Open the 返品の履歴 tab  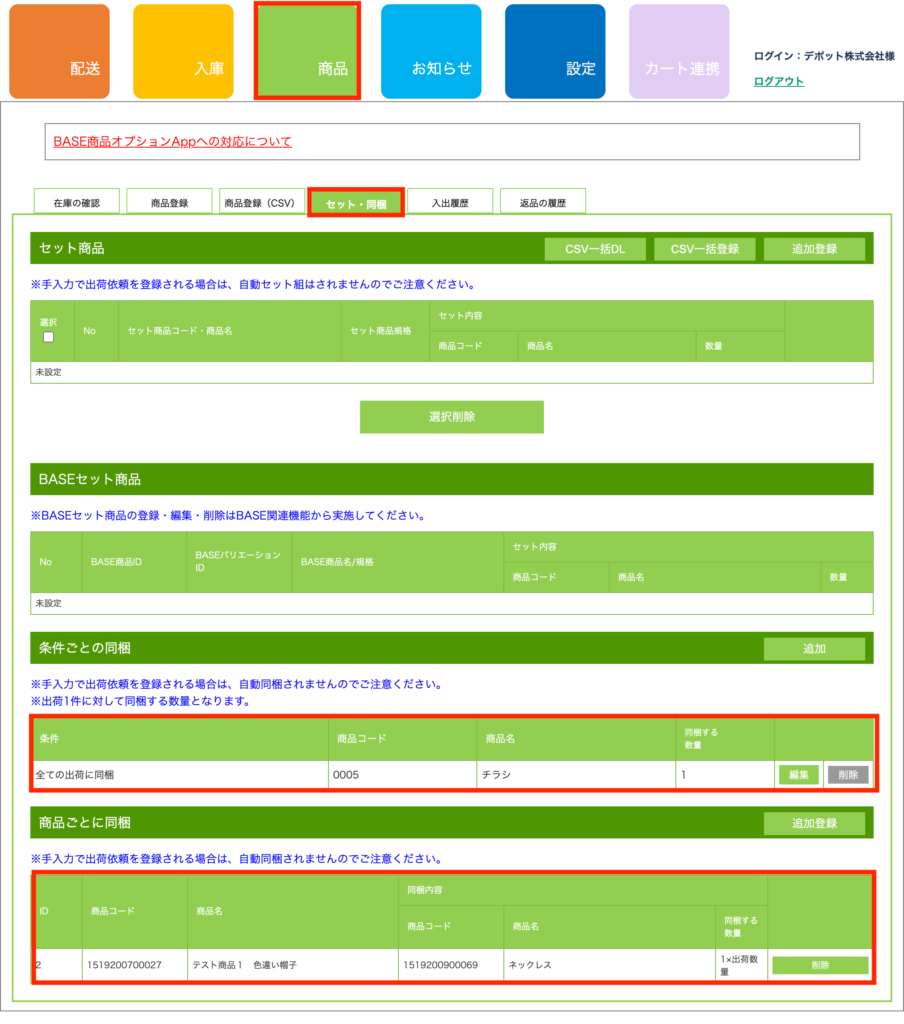(x=542, y=203)
